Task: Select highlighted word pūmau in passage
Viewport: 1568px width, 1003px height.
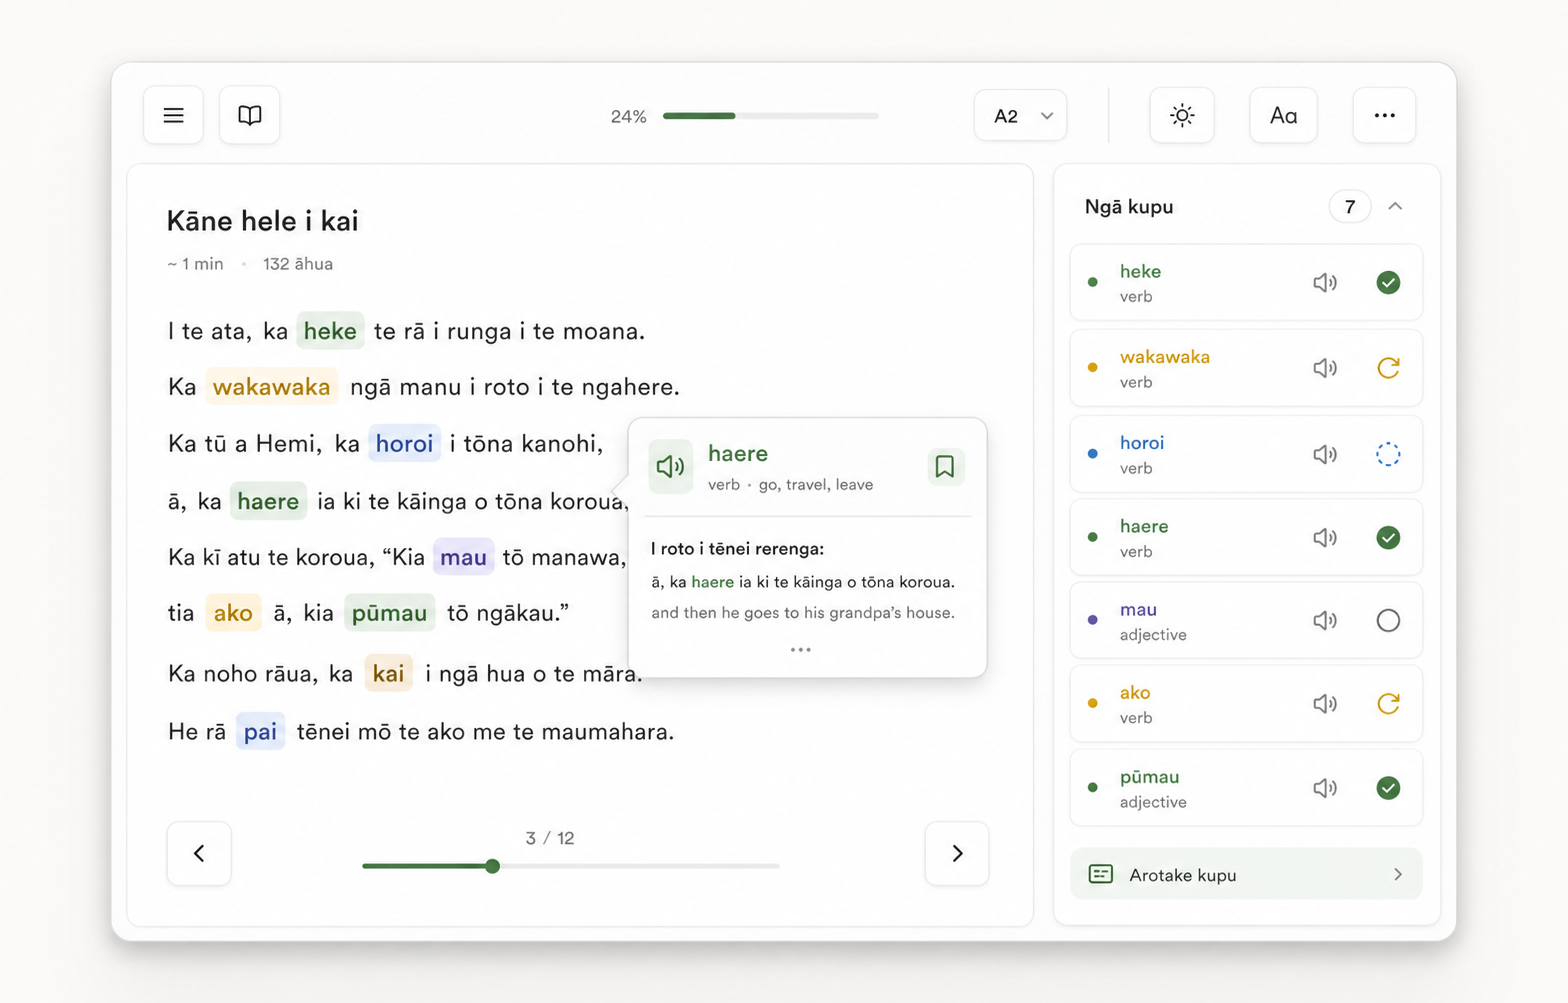Action: tap(389, 613)
